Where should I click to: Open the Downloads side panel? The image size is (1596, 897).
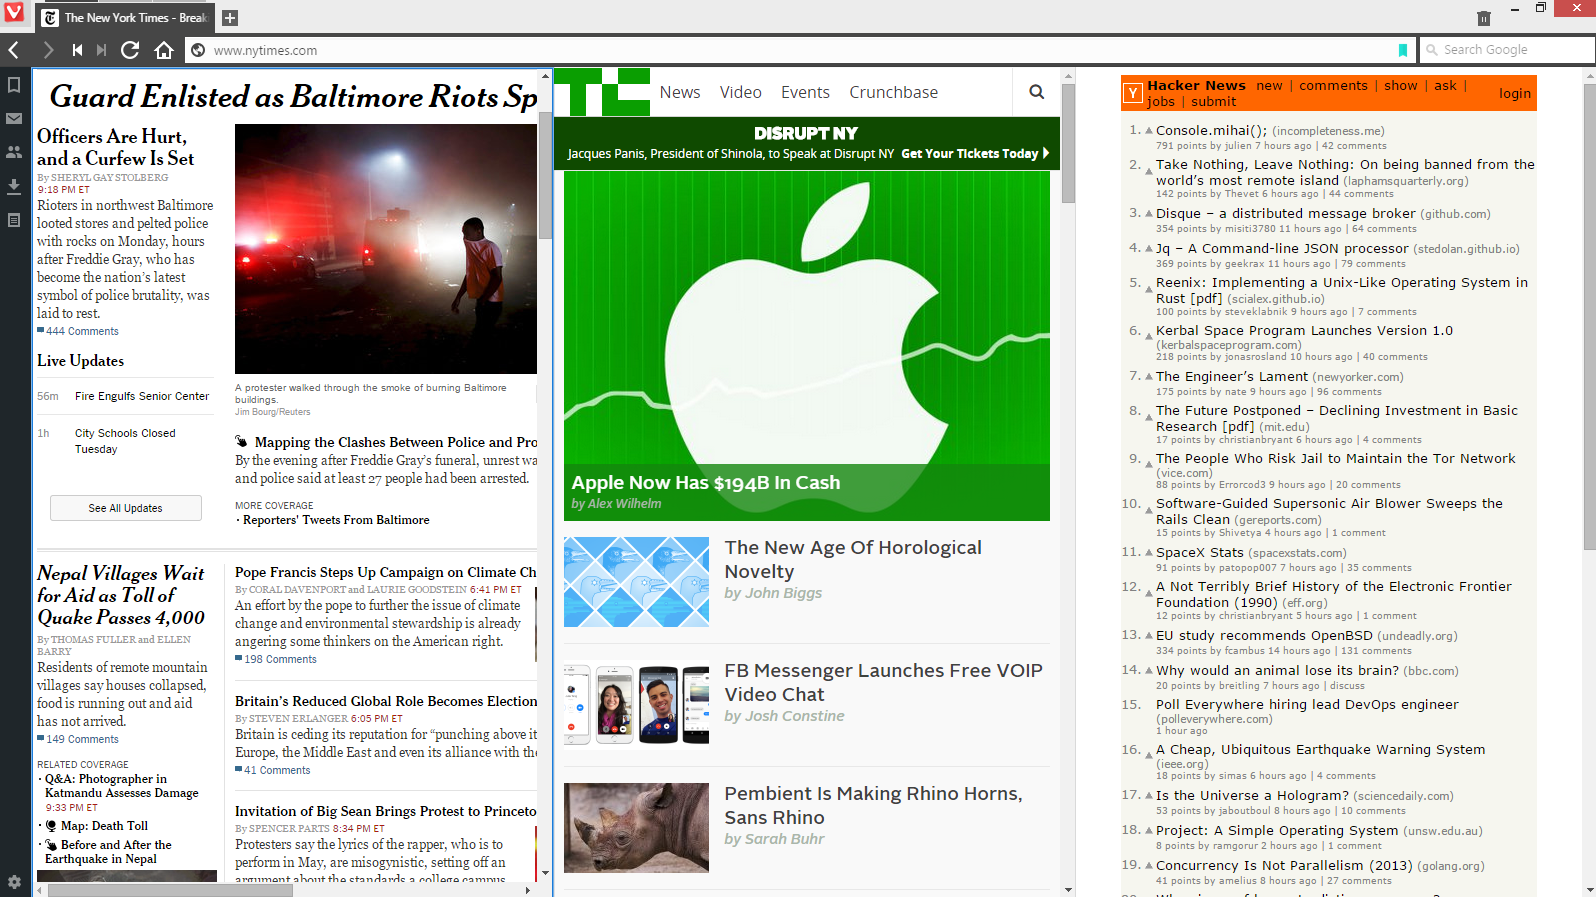click(14, 186)
